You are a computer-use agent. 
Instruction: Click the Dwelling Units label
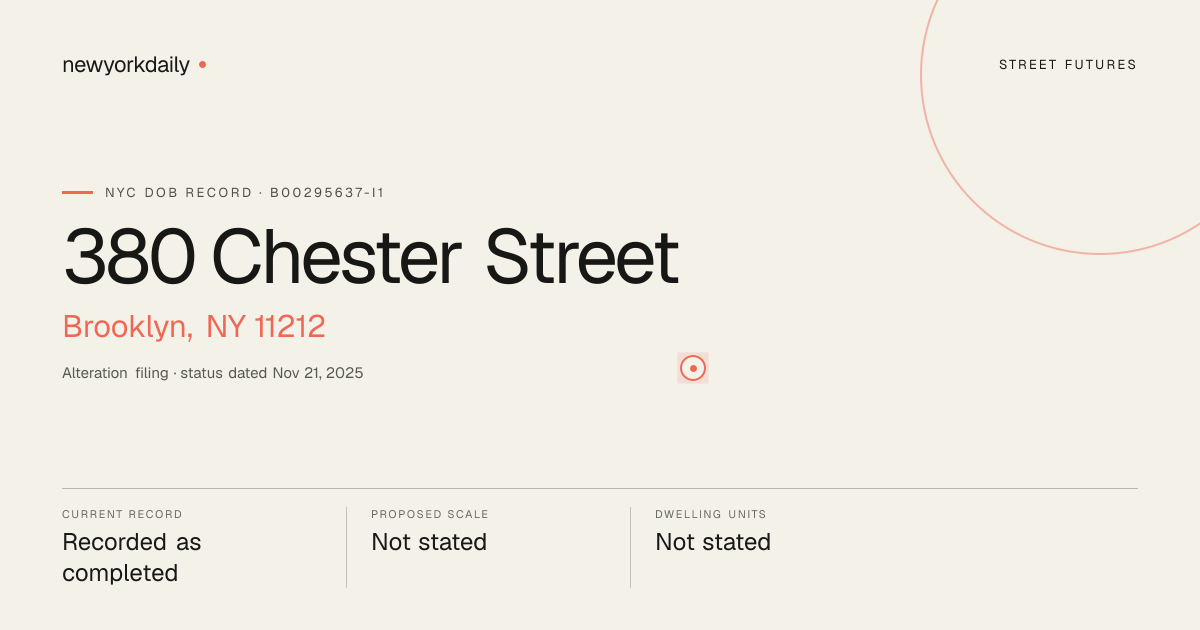coord(711,514)
